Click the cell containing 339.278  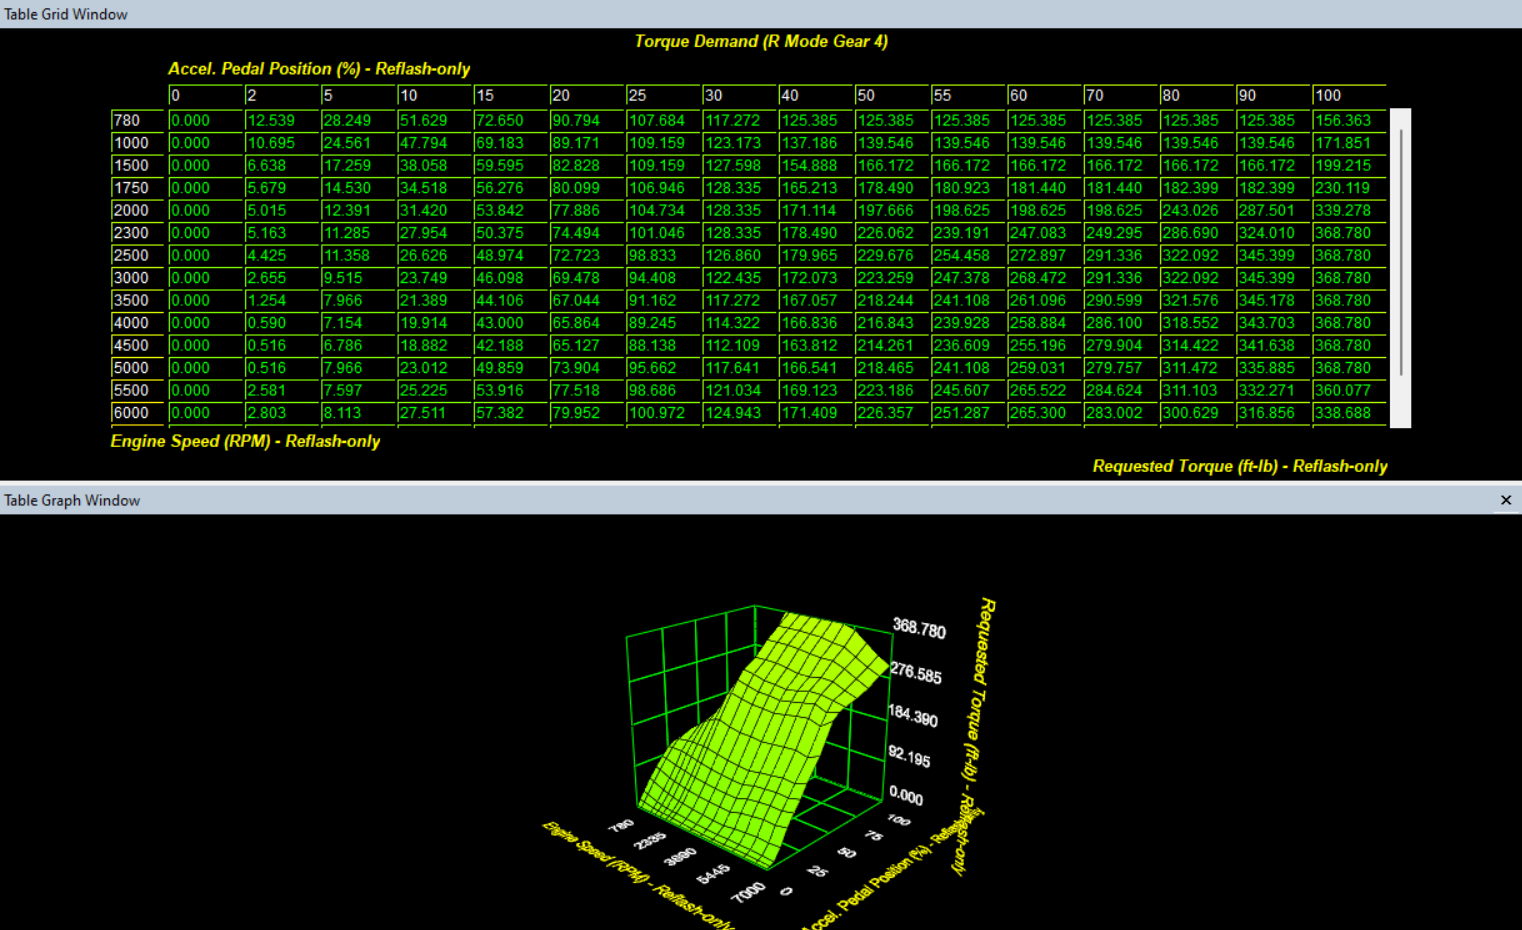coord(1348,211)
